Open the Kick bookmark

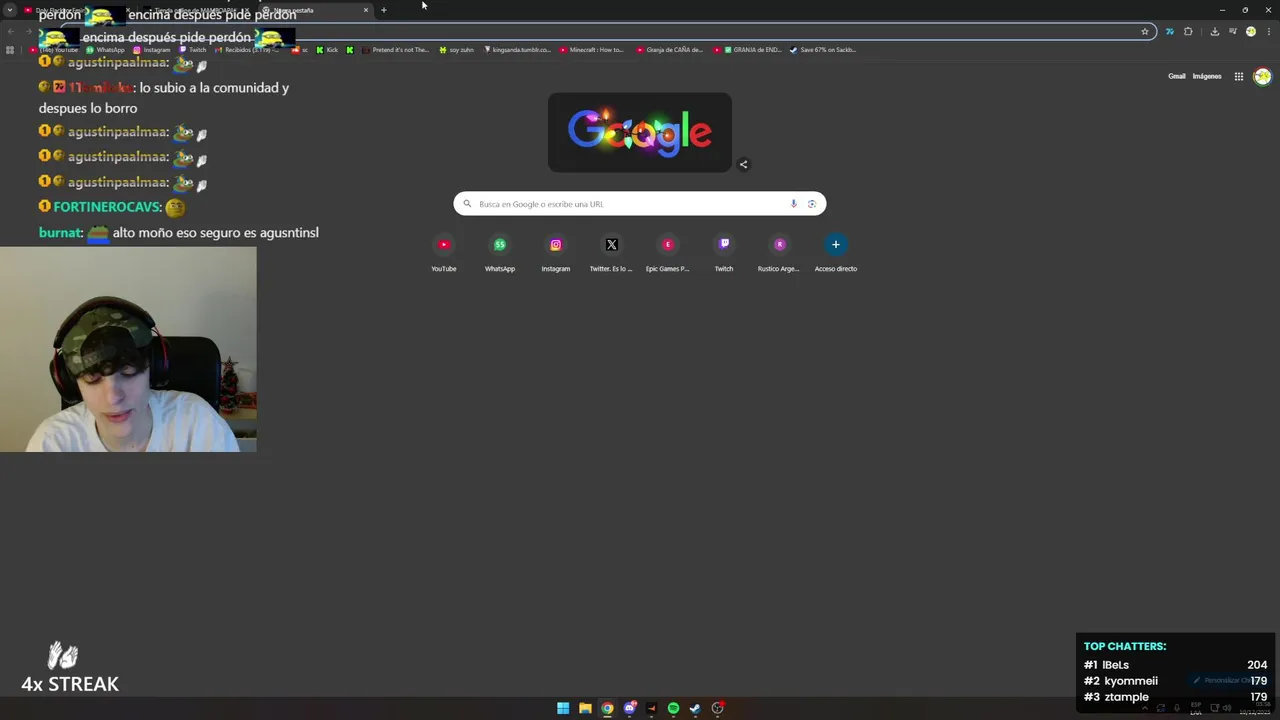pos(327,50)
